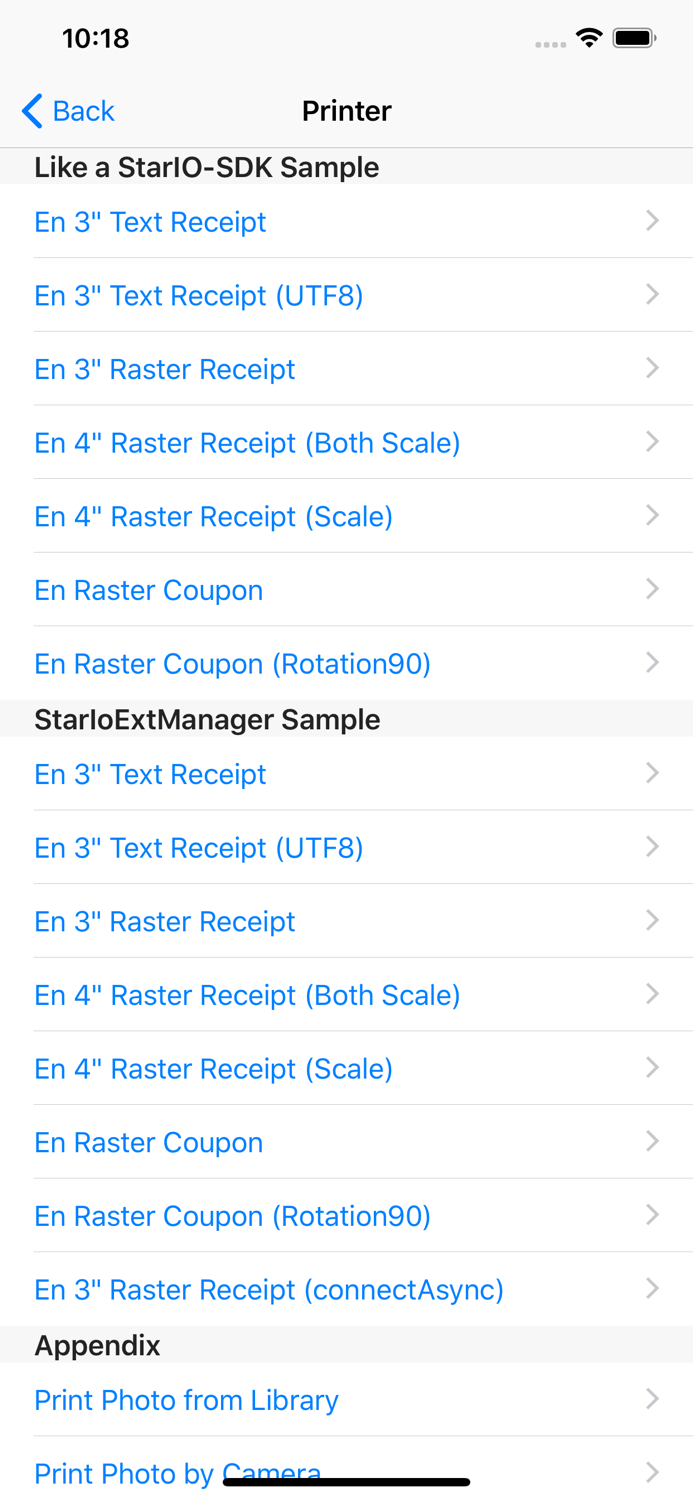
Task: Tap the cellular signal dots icon
Action: pos(550,42)
